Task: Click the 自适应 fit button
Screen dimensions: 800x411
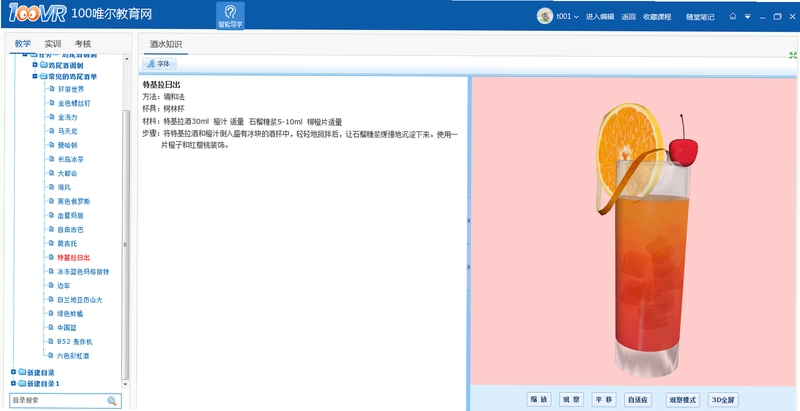Action: (x=638, y=400)
